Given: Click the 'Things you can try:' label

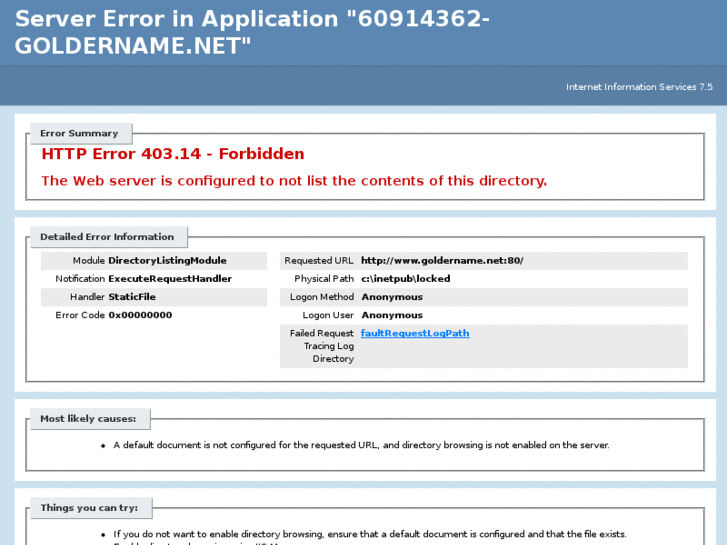Looking at the screenshot, I should (x=89, y=508).
